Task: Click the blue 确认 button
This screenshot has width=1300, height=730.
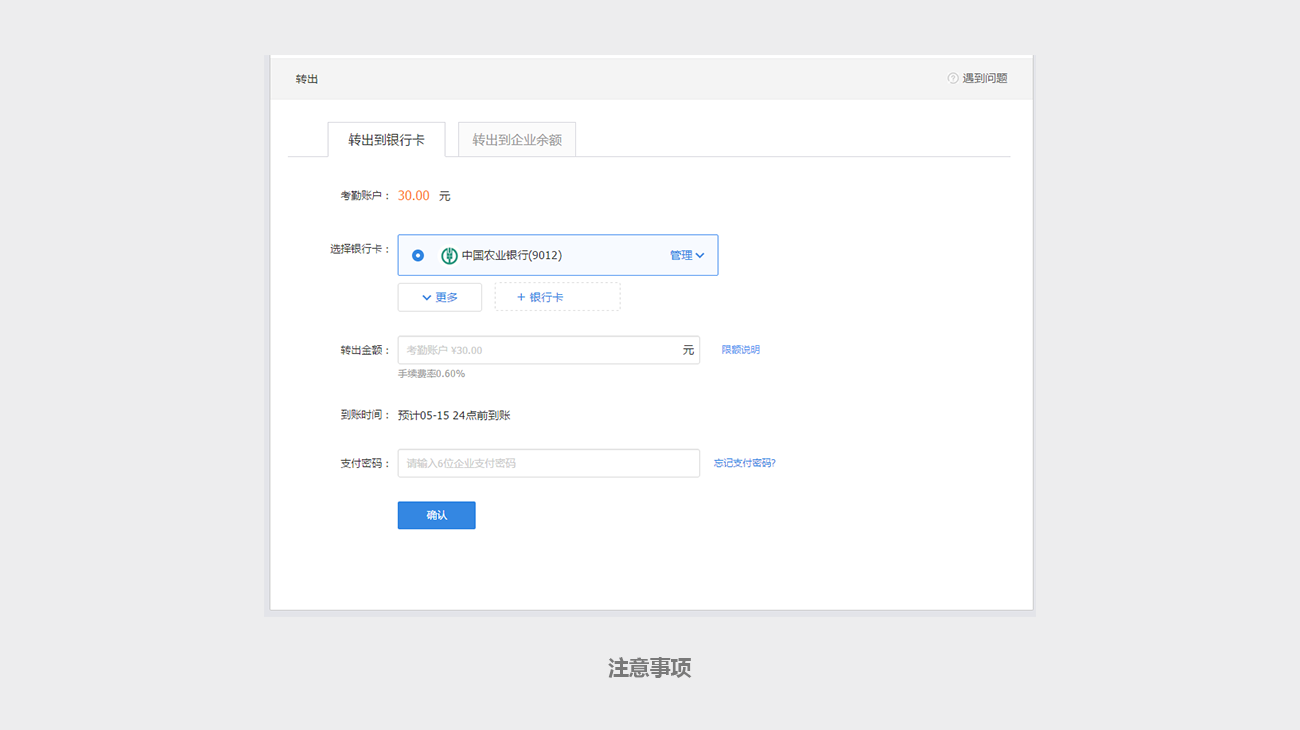Action: pyautogui.click(x=437, y=515)
